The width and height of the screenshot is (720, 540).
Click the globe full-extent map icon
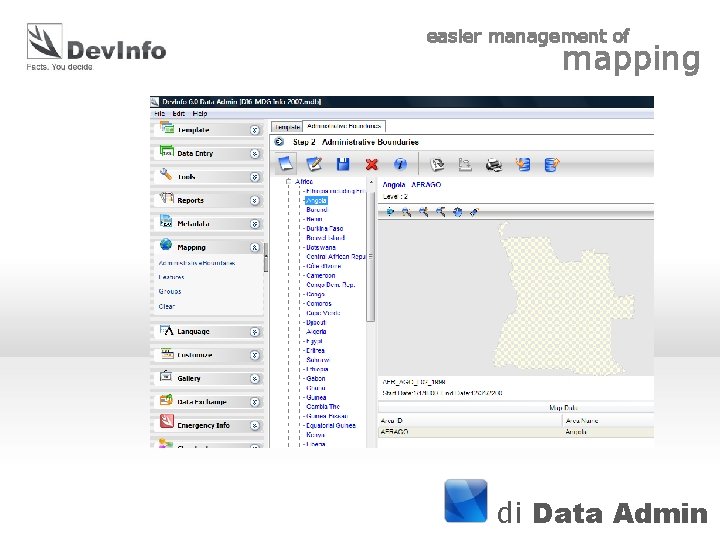pos(457,212)
